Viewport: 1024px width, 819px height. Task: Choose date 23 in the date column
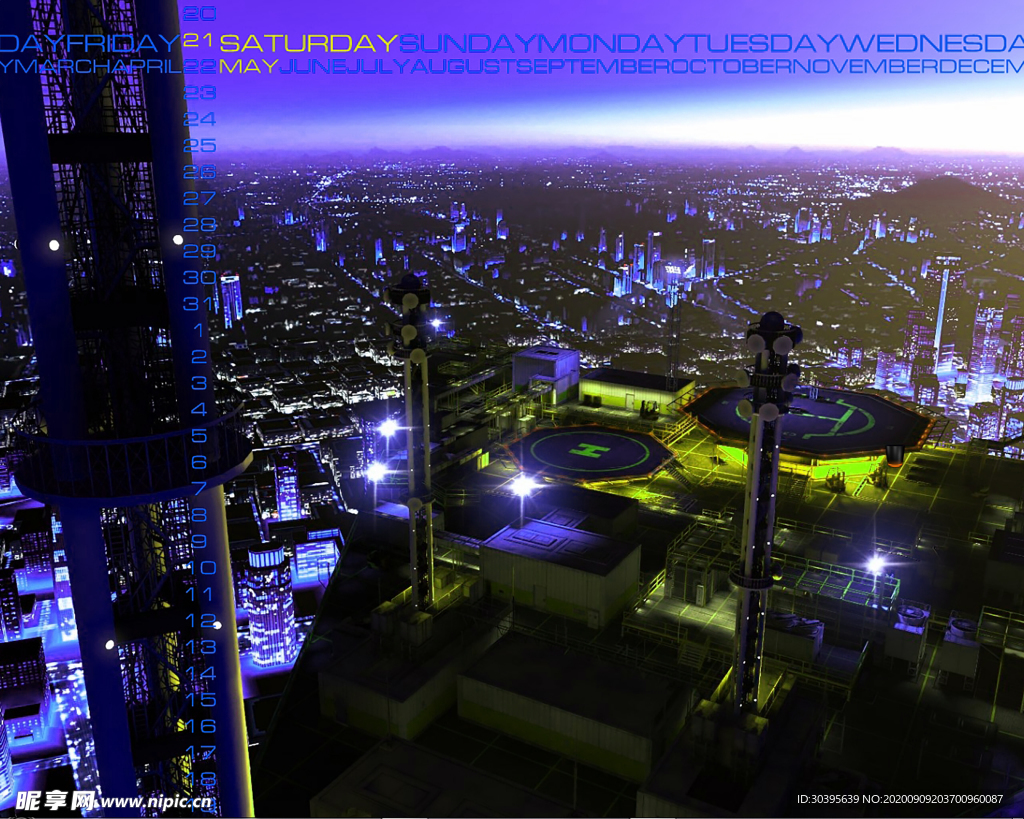coord(200,93)
